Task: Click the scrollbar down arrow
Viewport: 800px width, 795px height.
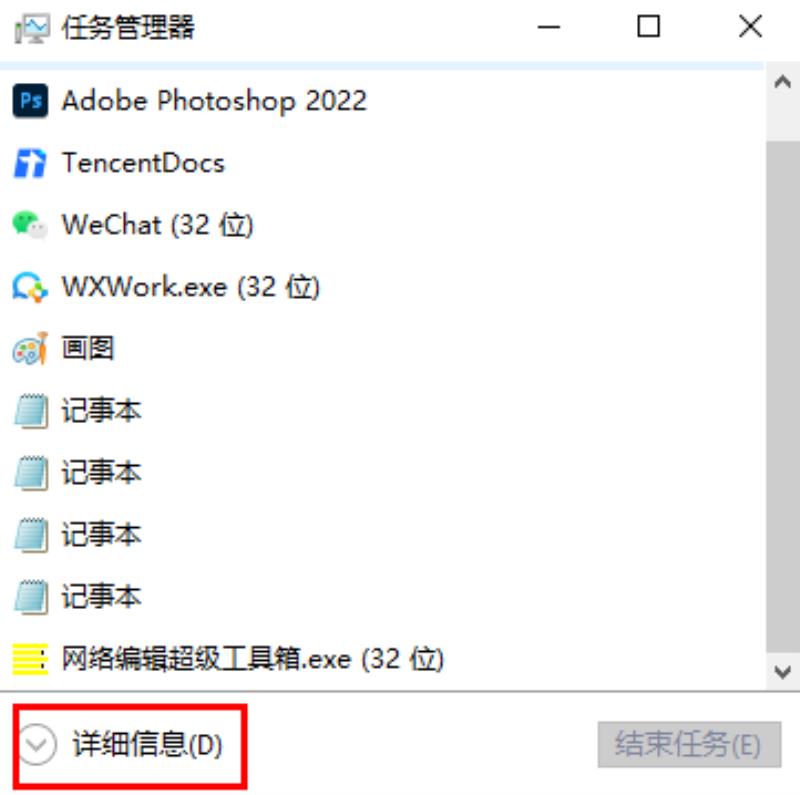Action: point(783,671)
